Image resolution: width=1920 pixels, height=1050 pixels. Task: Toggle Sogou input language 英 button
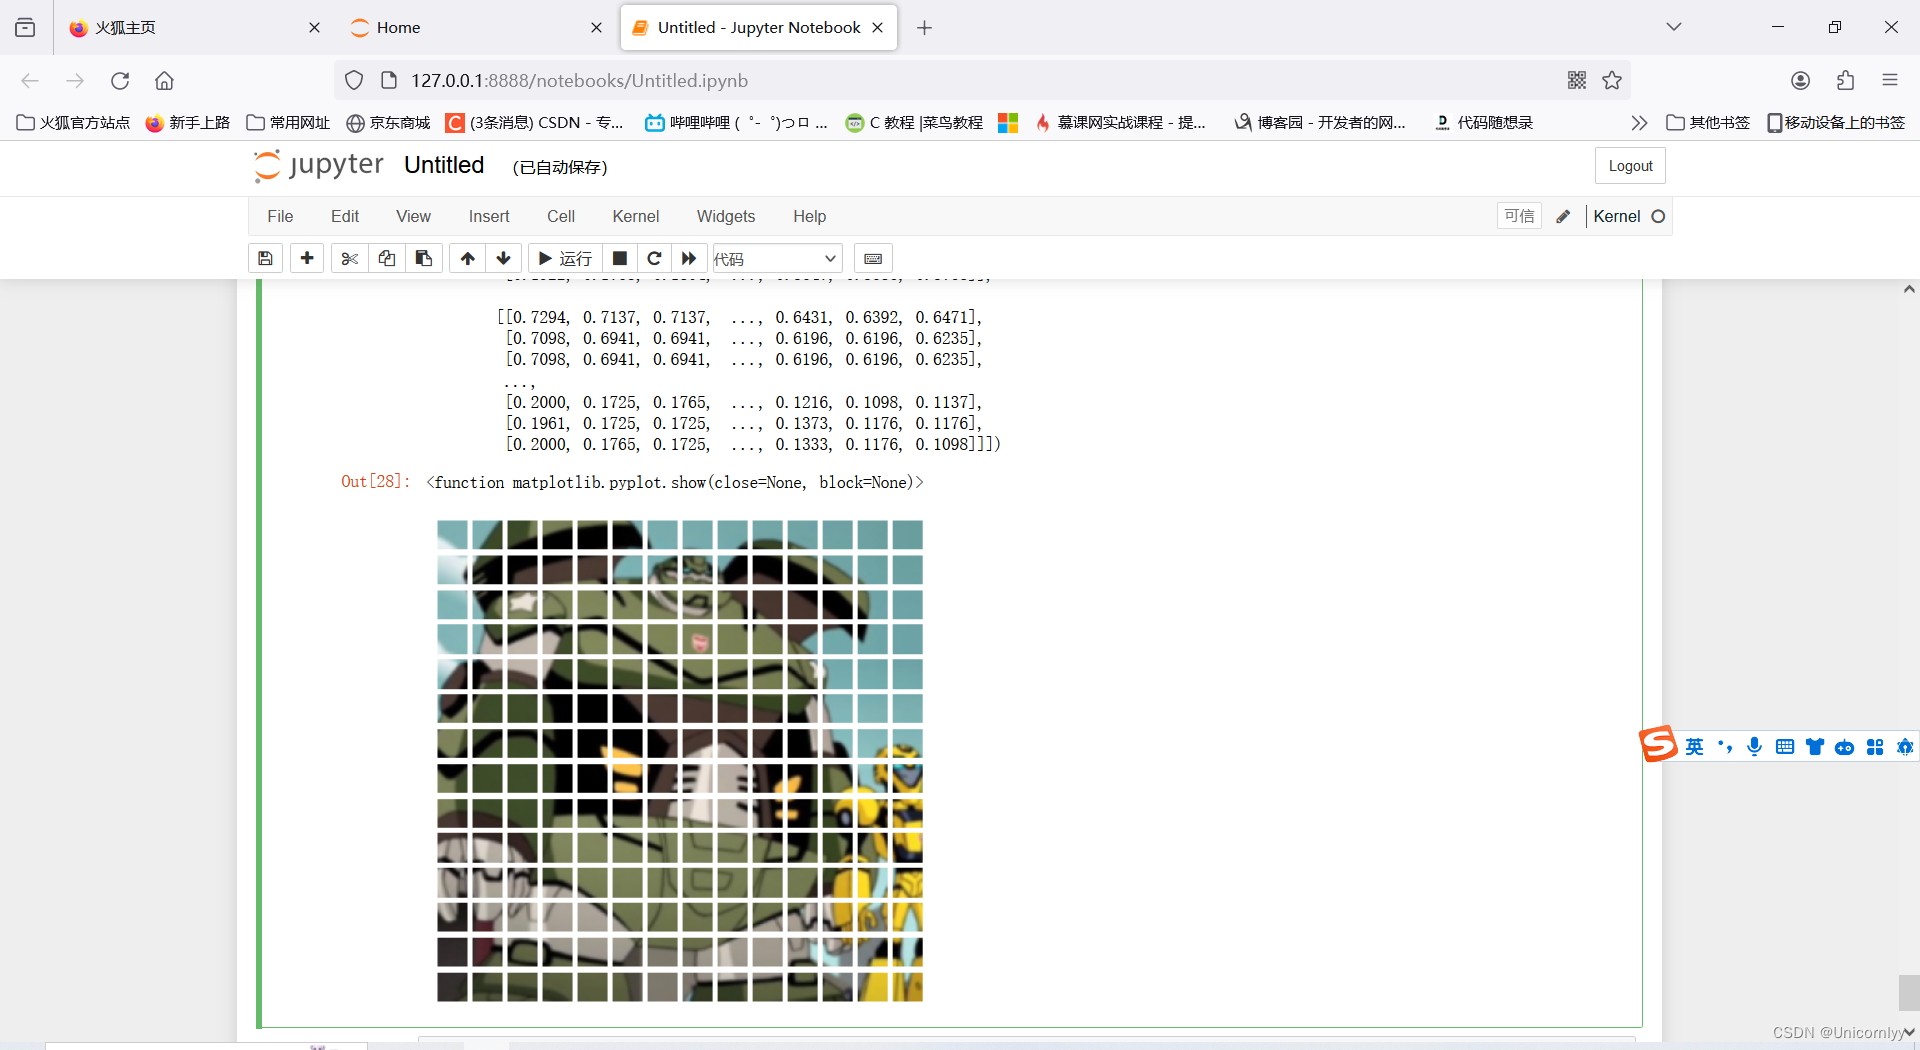point(1694,747)
